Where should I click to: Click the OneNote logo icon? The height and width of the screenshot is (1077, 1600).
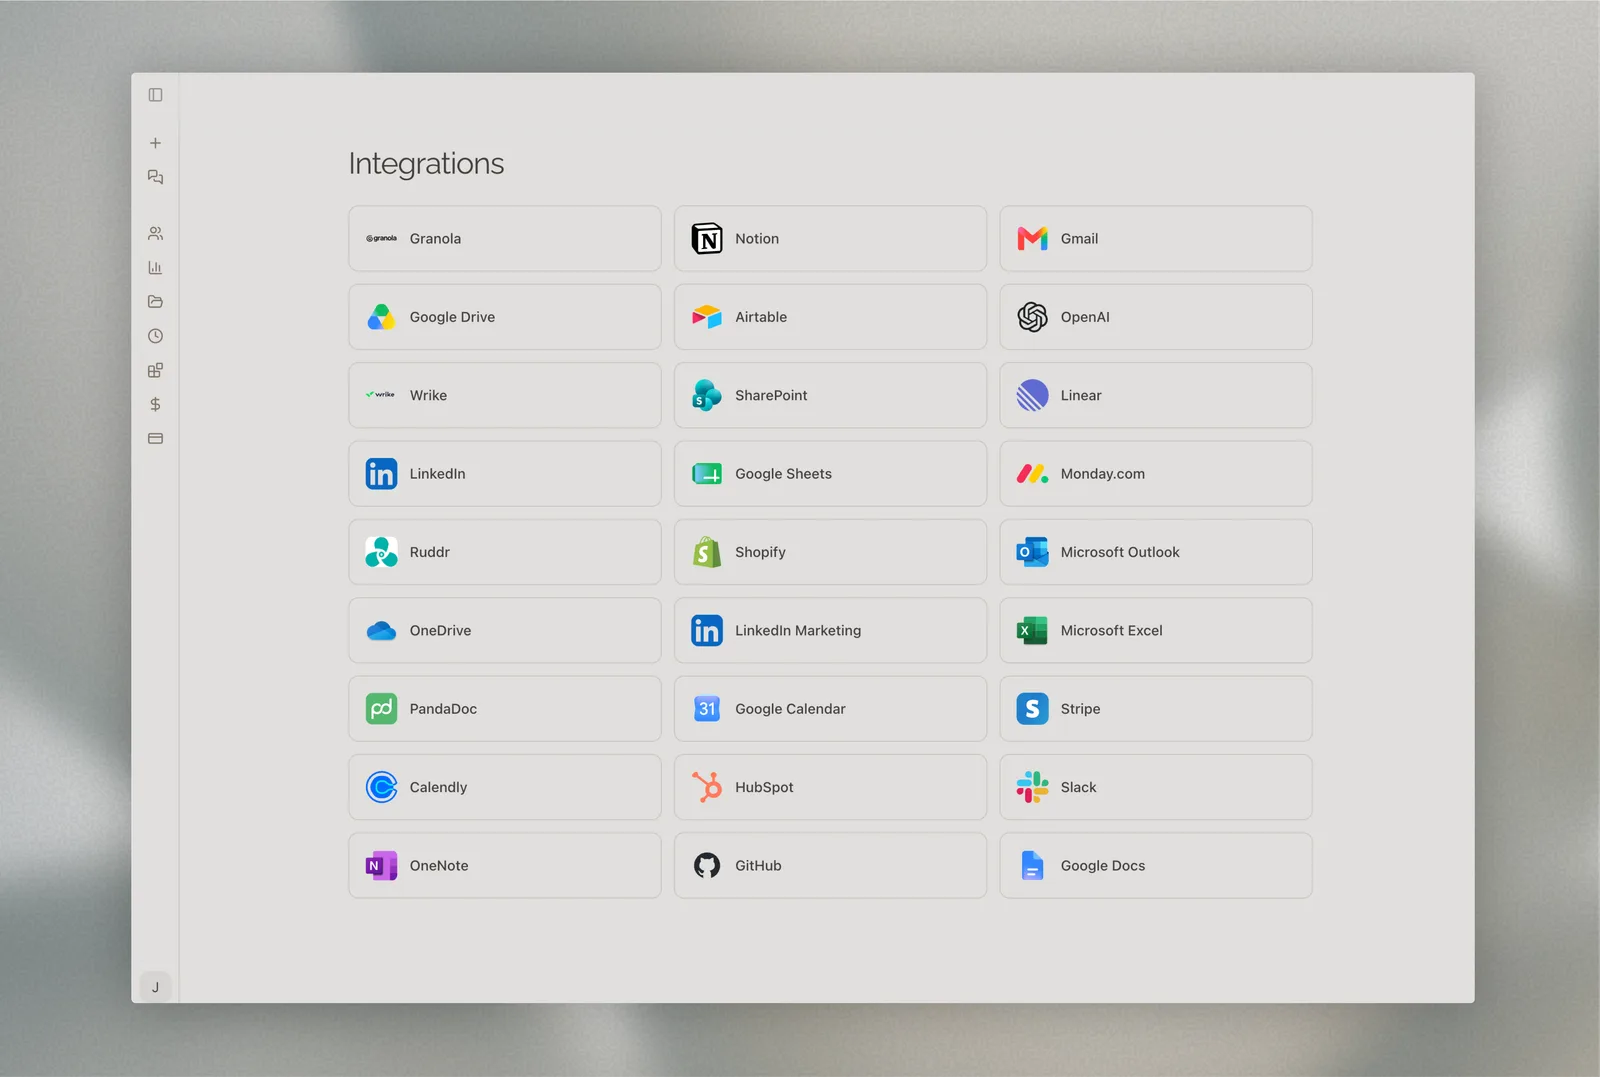pos(381,866)
